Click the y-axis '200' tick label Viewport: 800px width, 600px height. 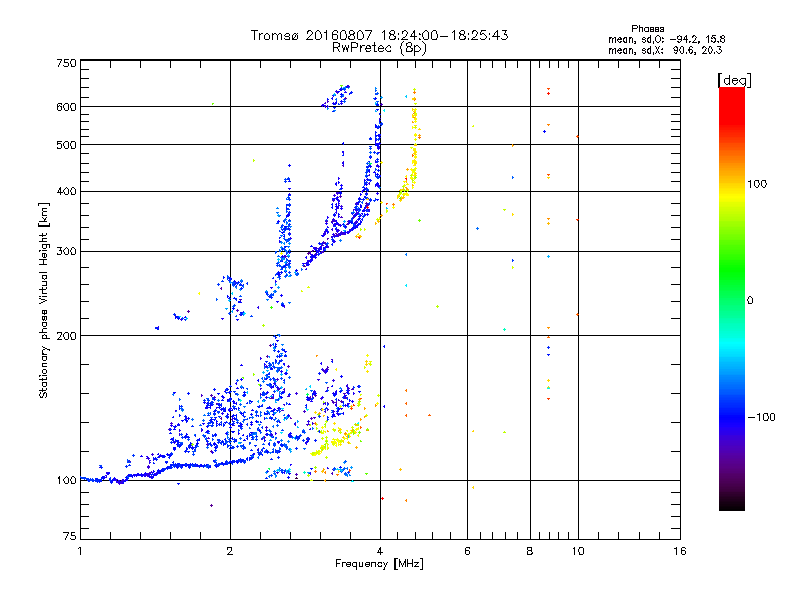[66, 336]
